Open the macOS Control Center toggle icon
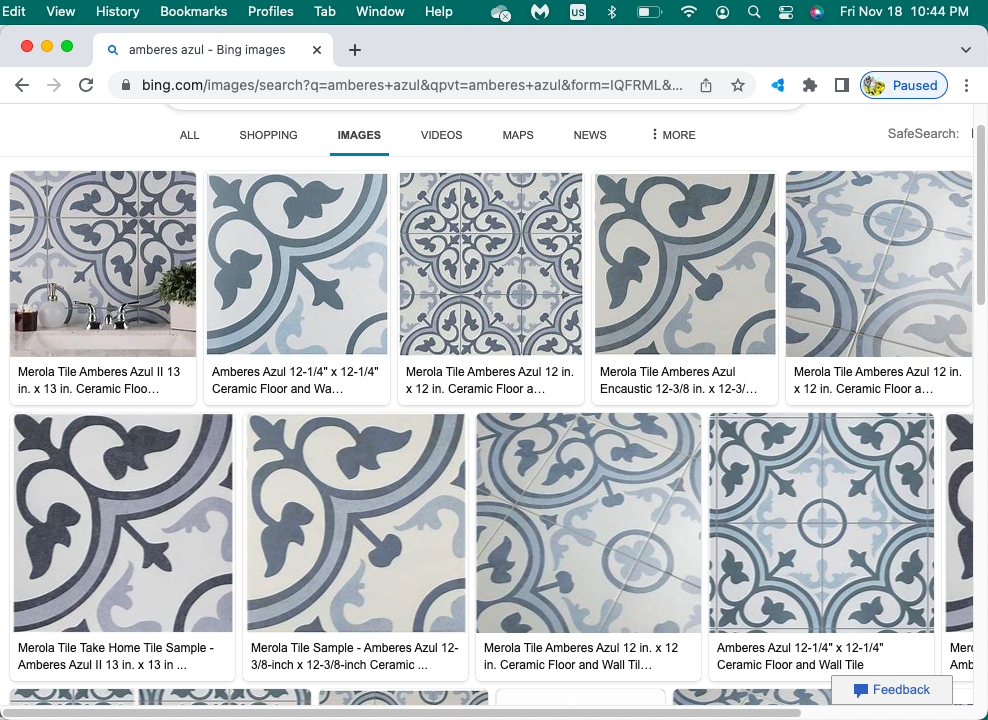Viewport: 988px width, 720px height. (785, 12)
